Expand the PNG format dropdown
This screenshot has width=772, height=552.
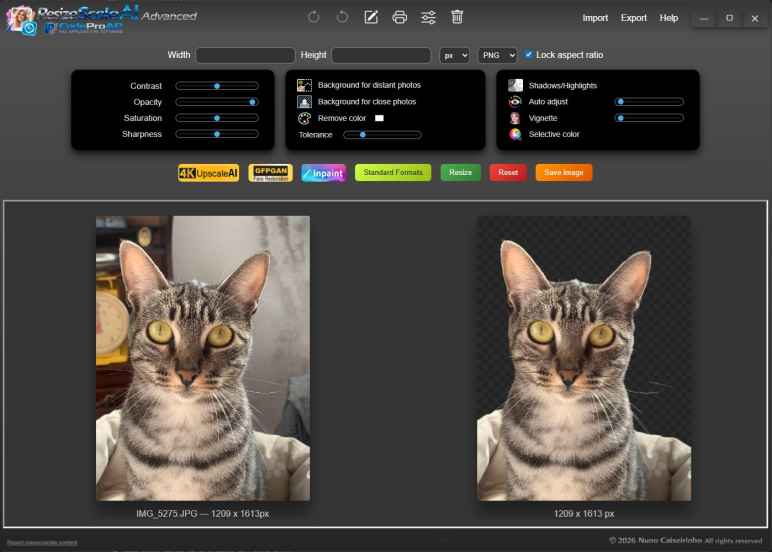(x=497, y=55)
